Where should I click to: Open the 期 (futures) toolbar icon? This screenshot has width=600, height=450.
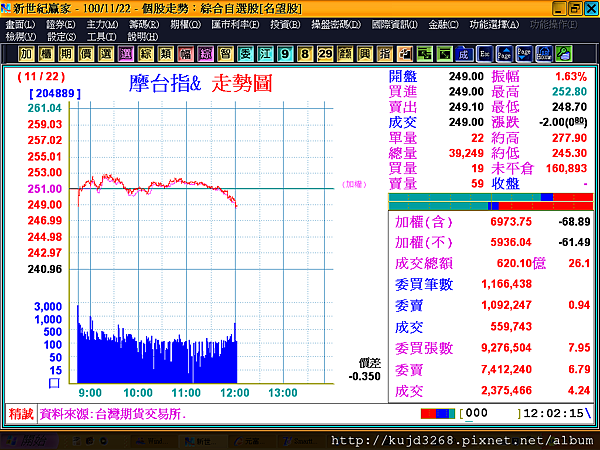tap(66, 54)
